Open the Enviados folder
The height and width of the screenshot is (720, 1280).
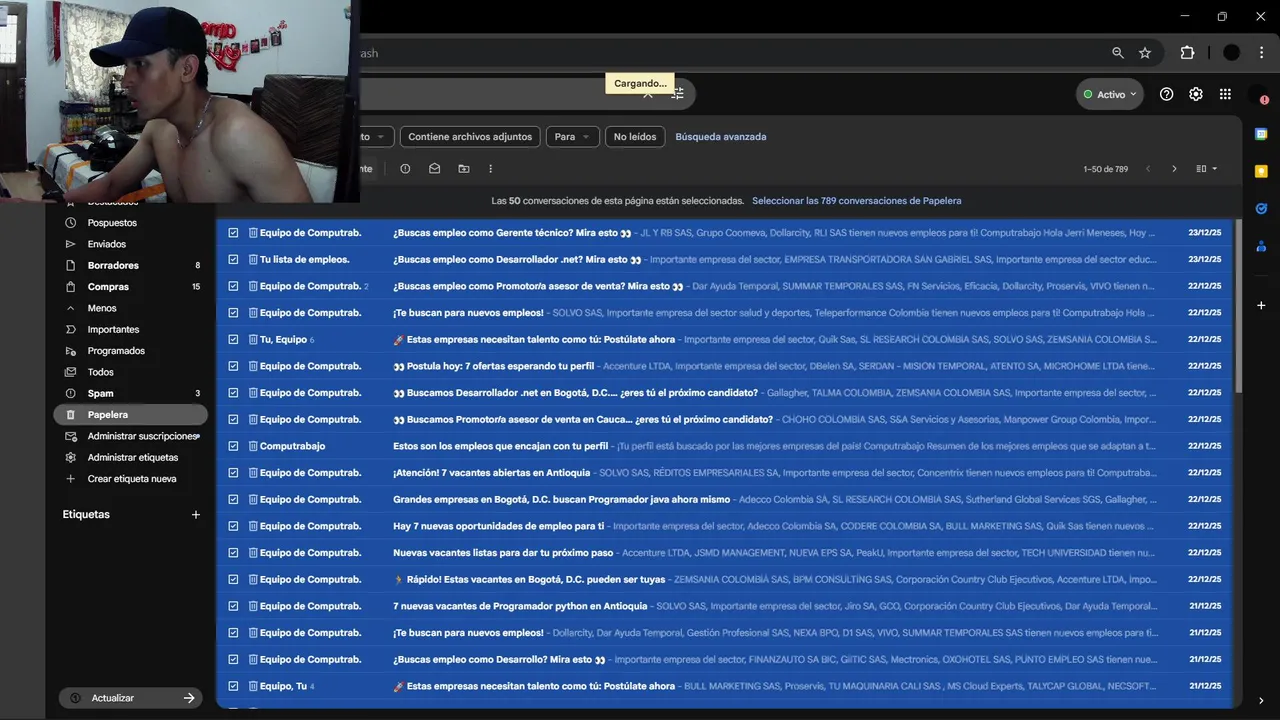(x=107, y=244)
